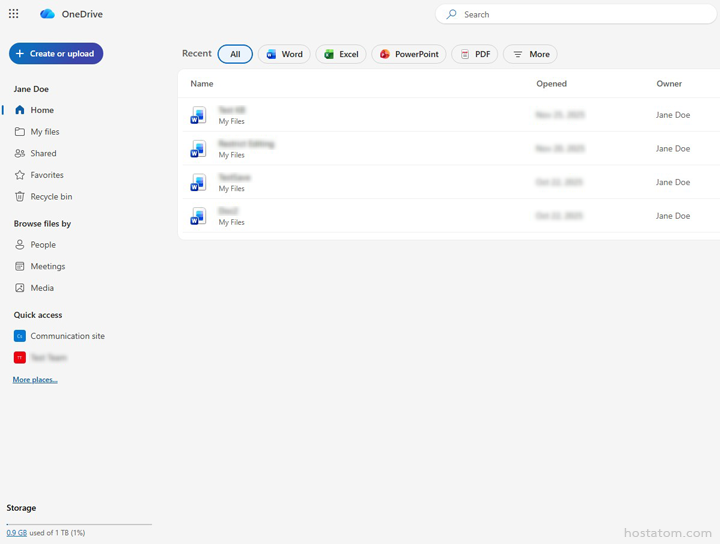
Task: Click the first file's Word document icon
Action: click(198, 115)
